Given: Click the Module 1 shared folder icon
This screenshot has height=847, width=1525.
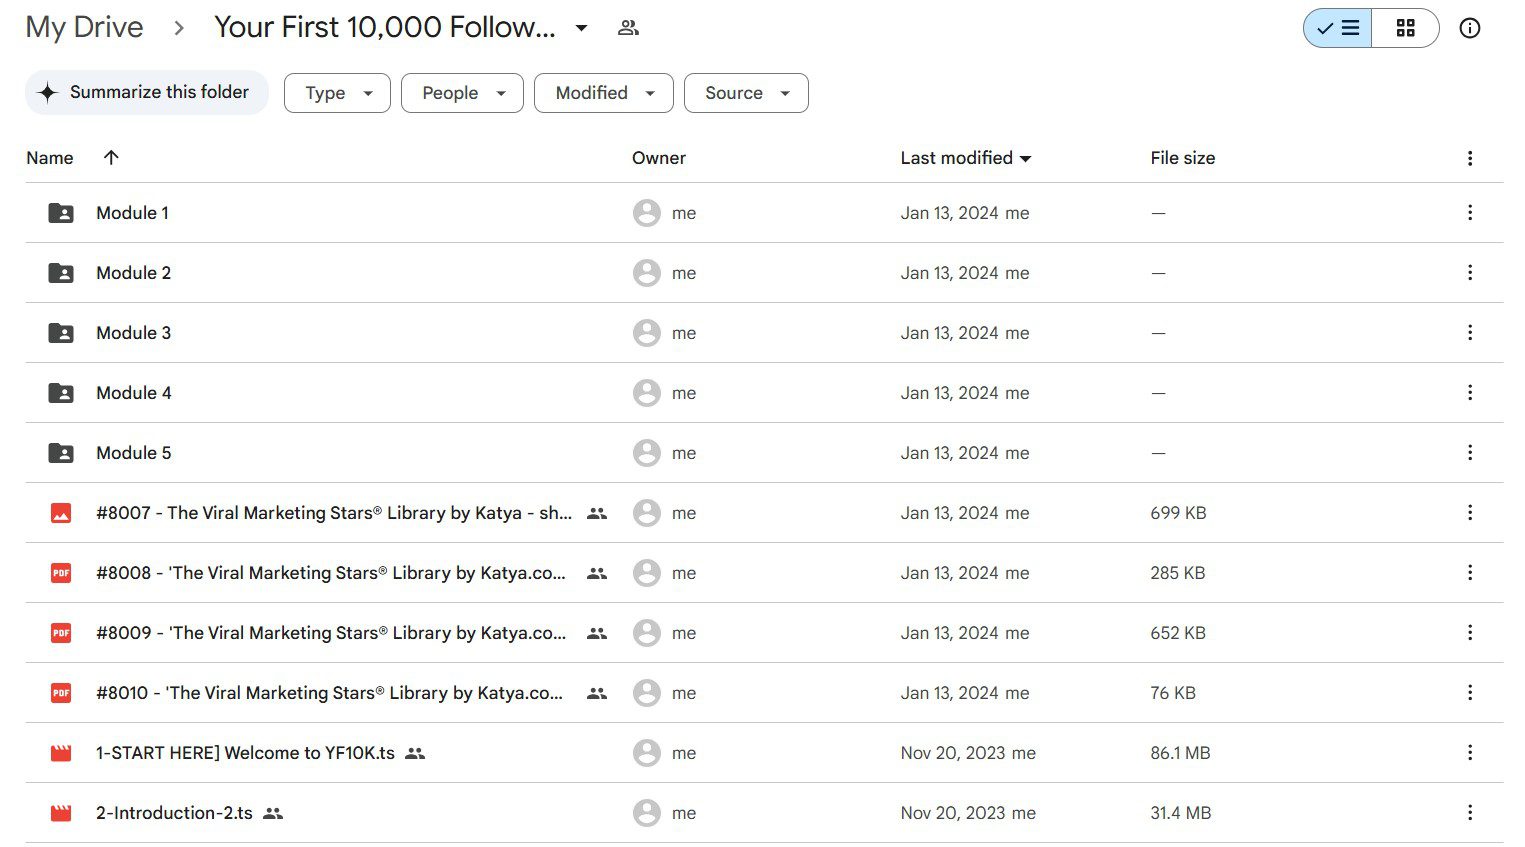Looking at the screenshot, I should click(x=61, y=213).
